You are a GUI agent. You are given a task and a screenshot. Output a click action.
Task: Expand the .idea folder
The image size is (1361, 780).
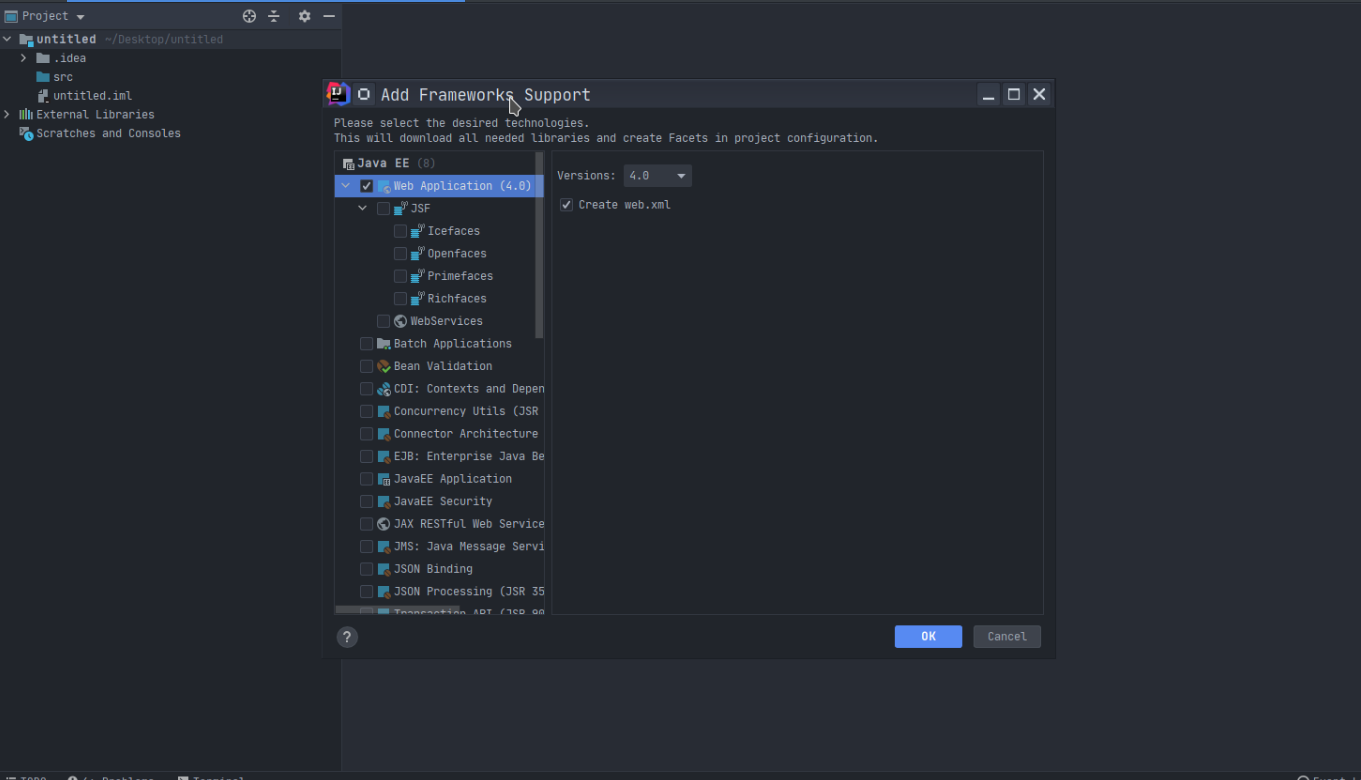click(24, 58)
